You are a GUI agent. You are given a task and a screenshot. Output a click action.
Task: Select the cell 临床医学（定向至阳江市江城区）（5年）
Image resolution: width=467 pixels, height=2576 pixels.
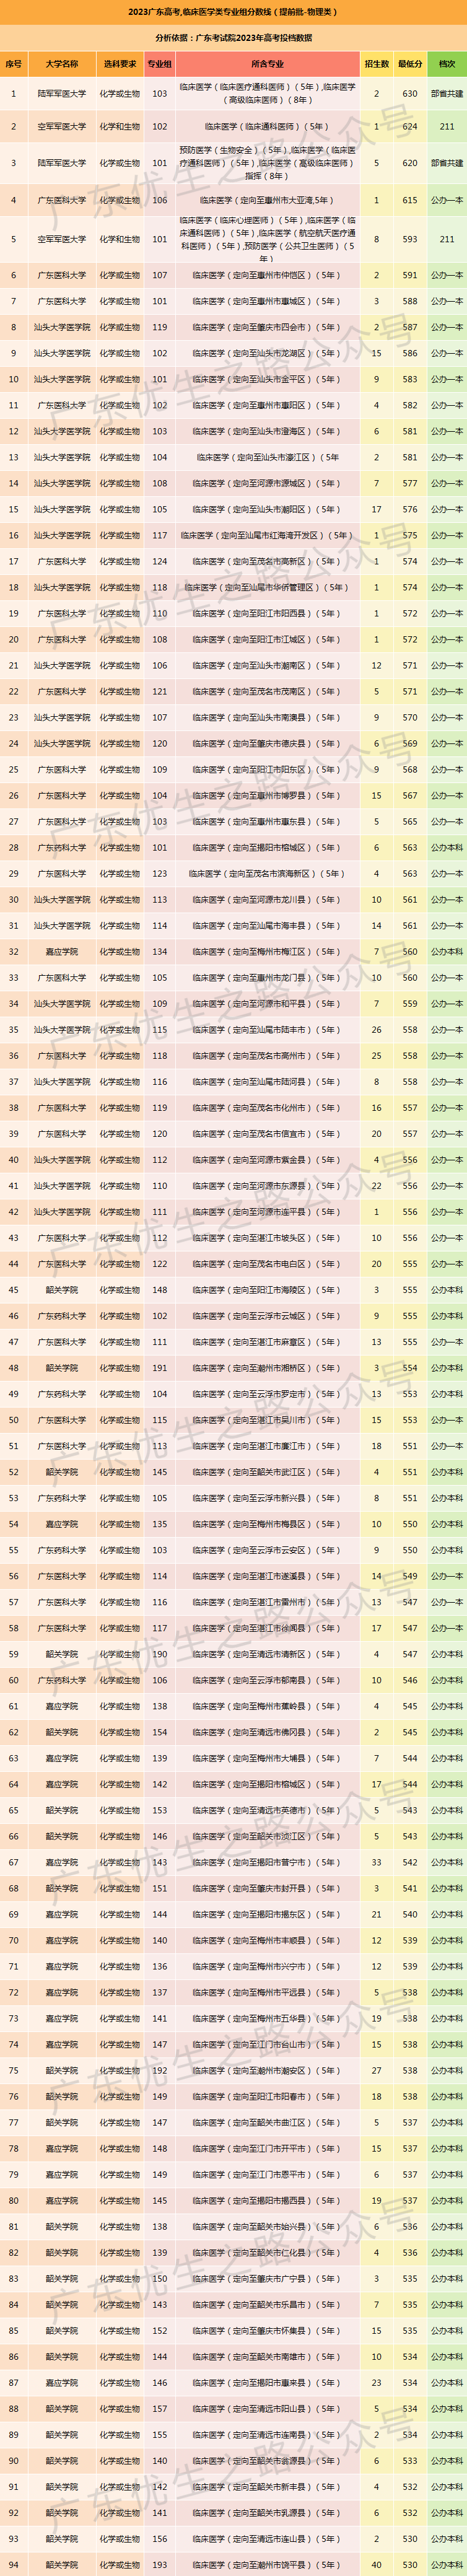pos(267,639)
